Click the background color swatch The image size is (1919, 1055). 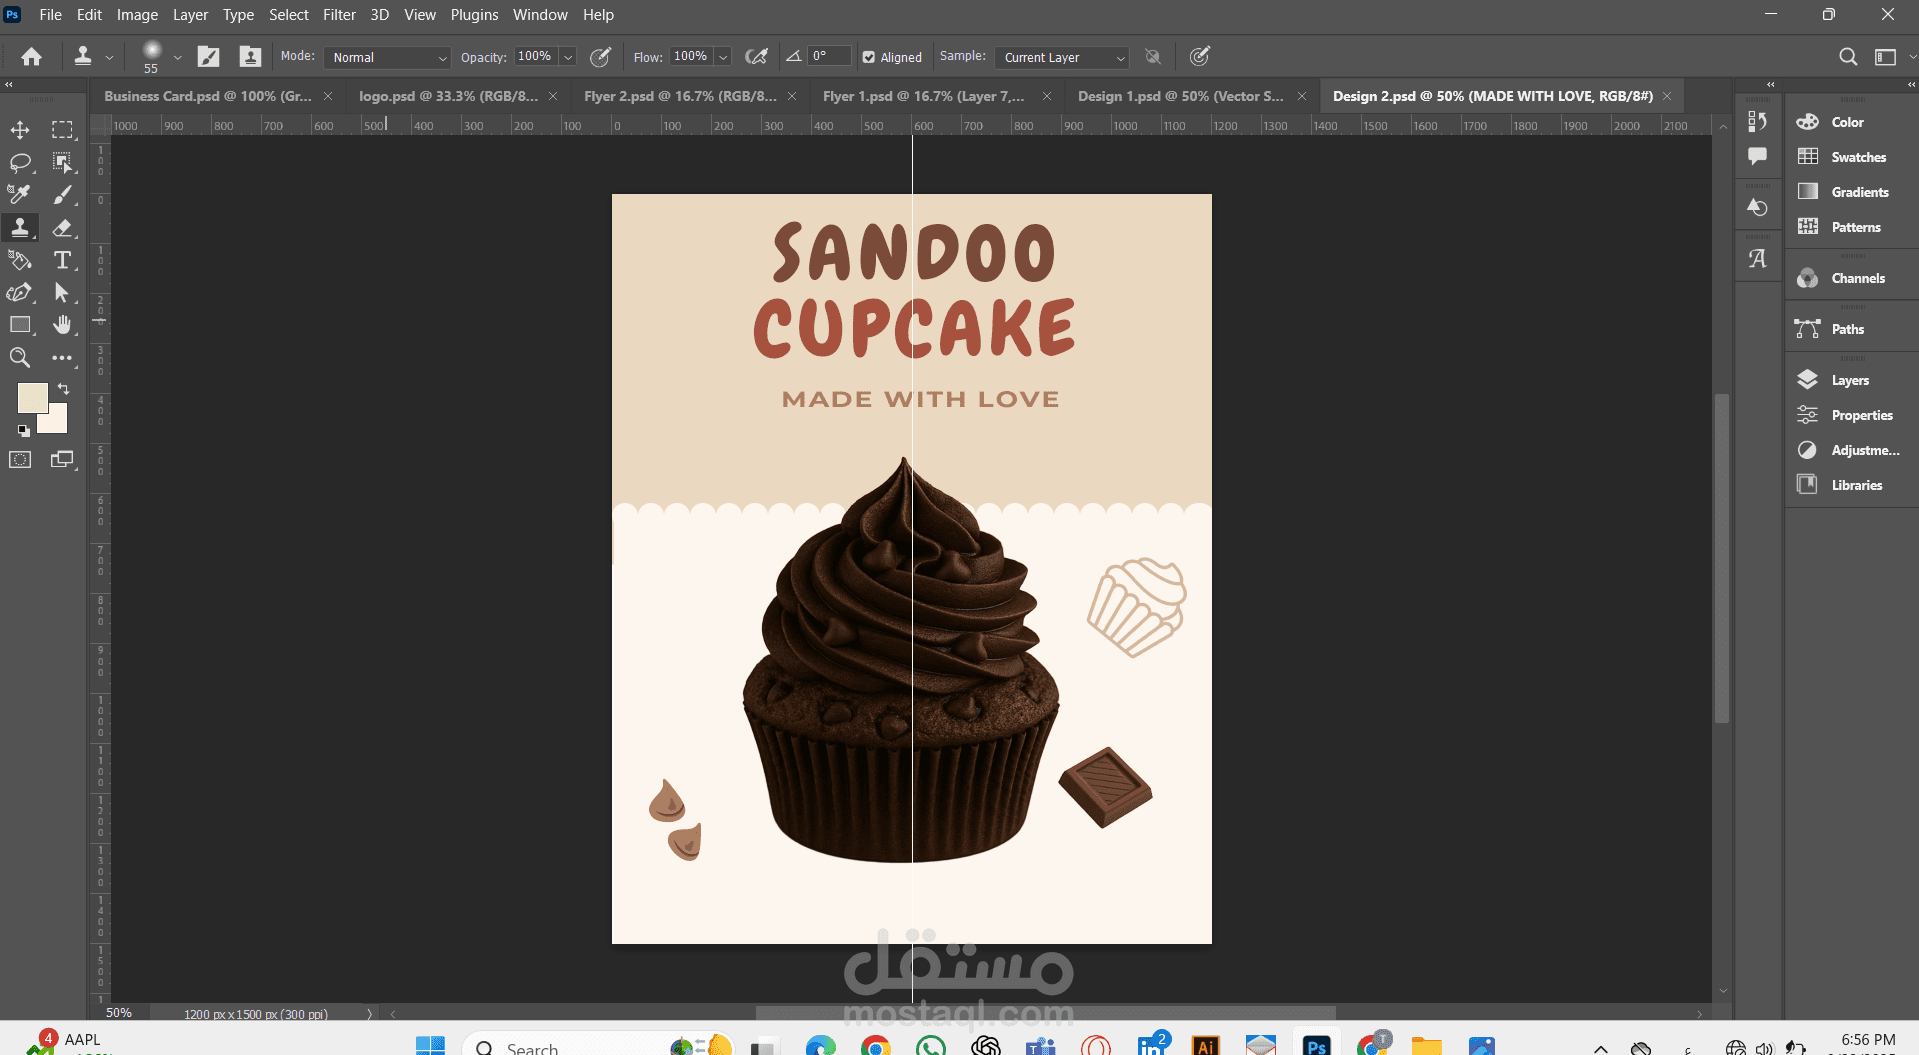tap(57, 423)
